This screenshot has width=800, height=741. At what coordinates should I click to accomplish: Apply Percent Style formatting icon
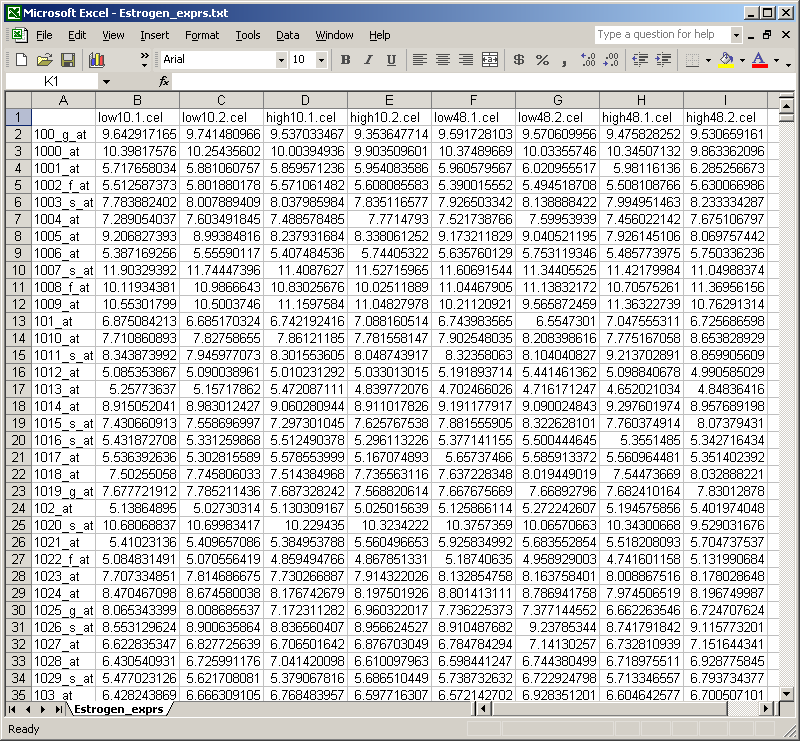[x=542, y=60]
